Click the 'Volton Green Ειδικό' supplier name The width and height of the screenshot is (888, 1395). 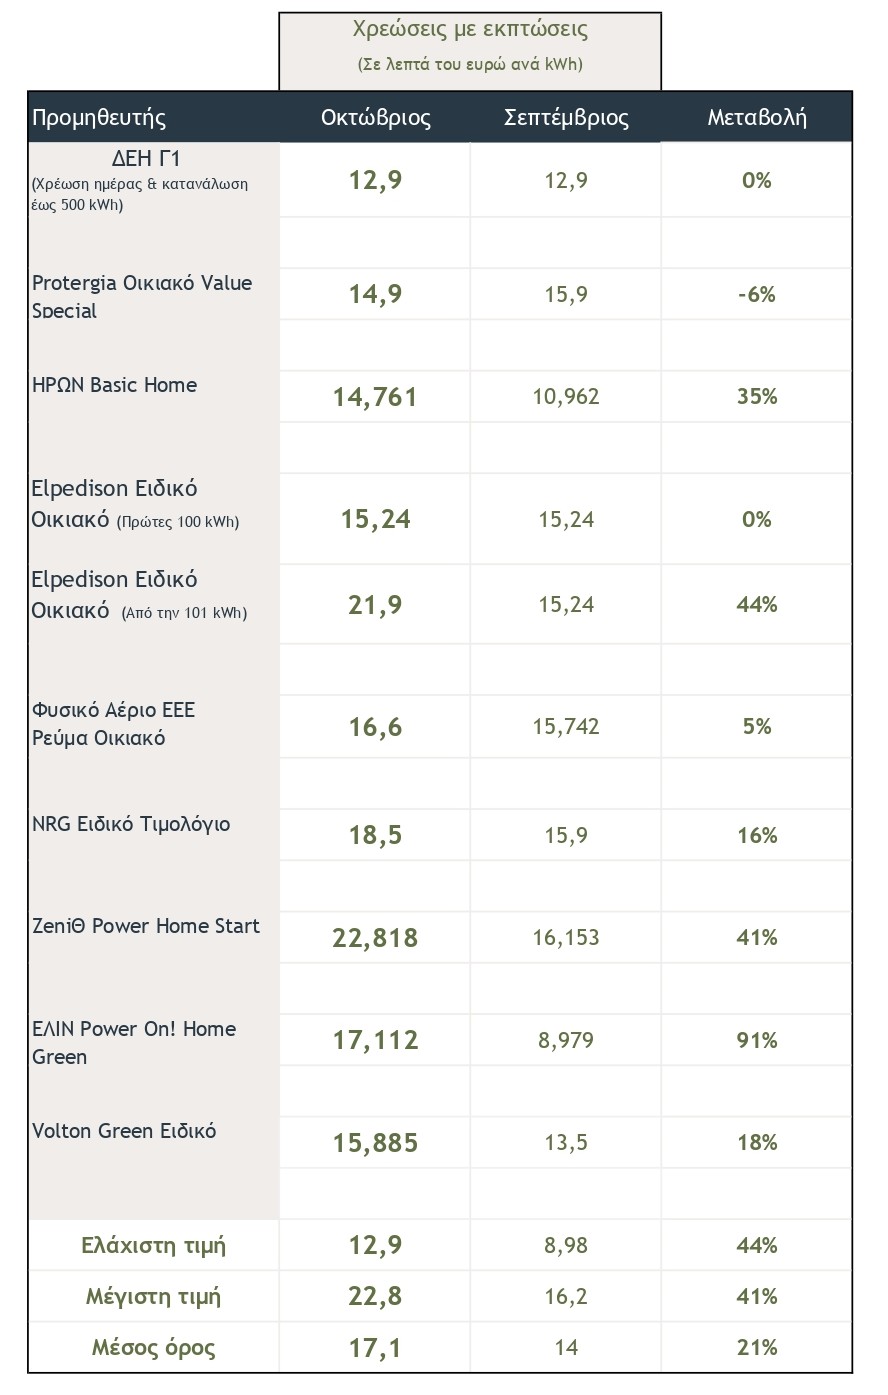pyautogui.click(x=124, y=1131)
